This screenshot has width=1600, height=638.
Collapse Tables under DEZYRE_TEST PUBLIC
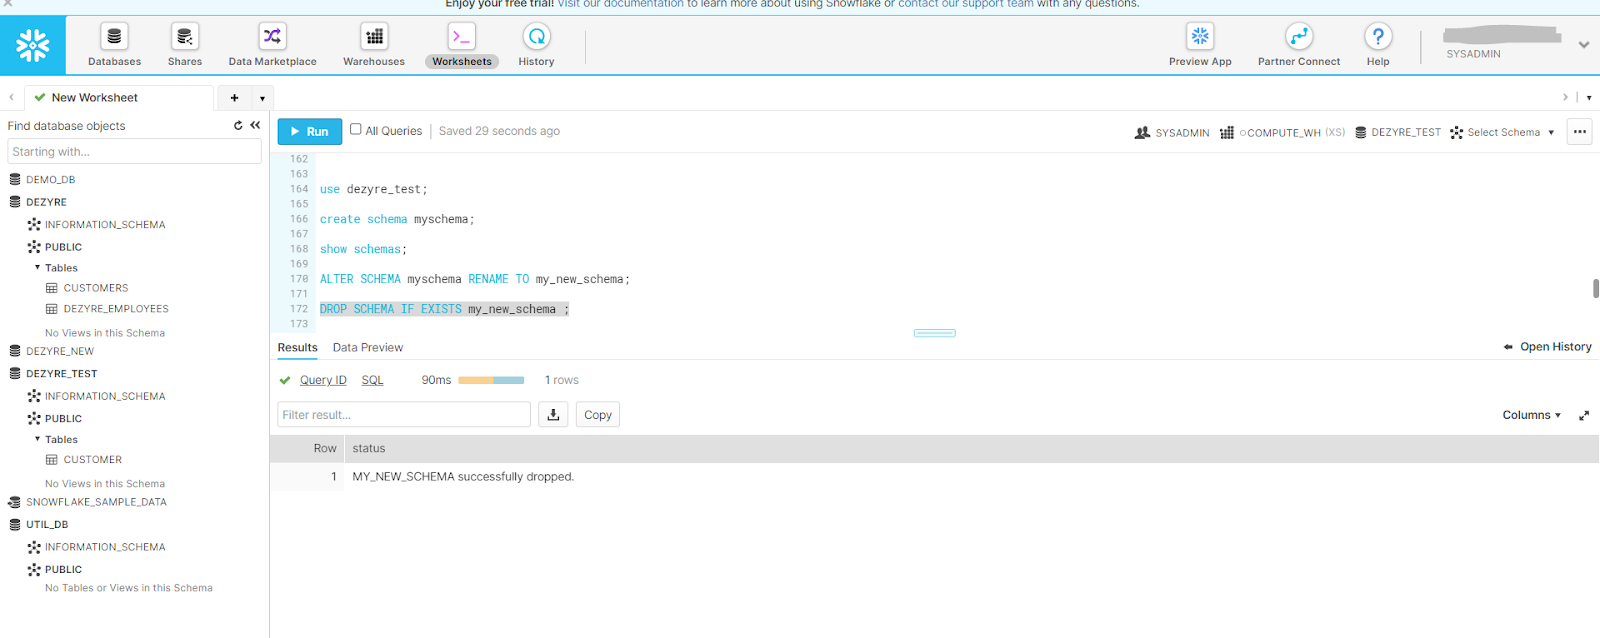click(x=38, y=440)
